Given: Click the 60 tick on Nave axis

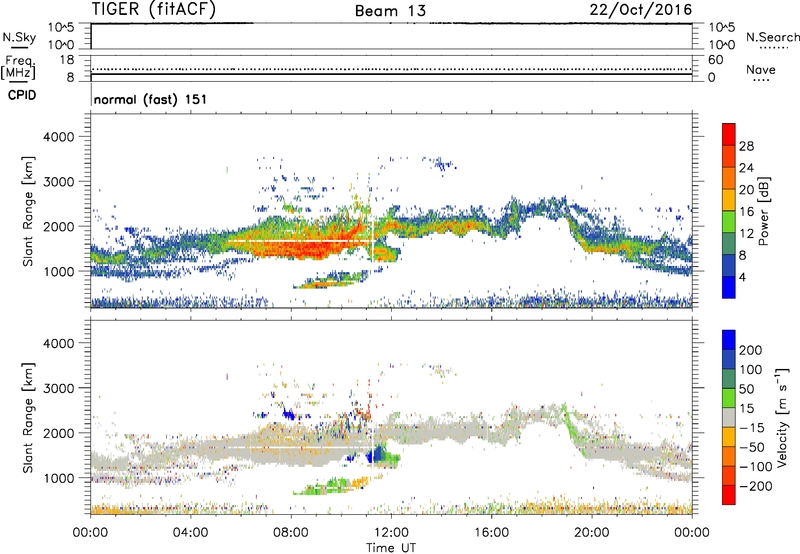Looking at the screenshot, I should point(715,60).
